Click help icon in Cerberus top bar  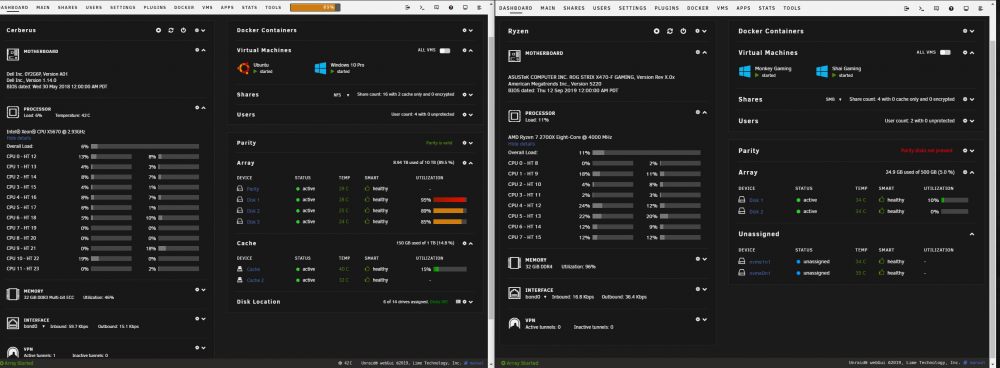coord(451,8)
